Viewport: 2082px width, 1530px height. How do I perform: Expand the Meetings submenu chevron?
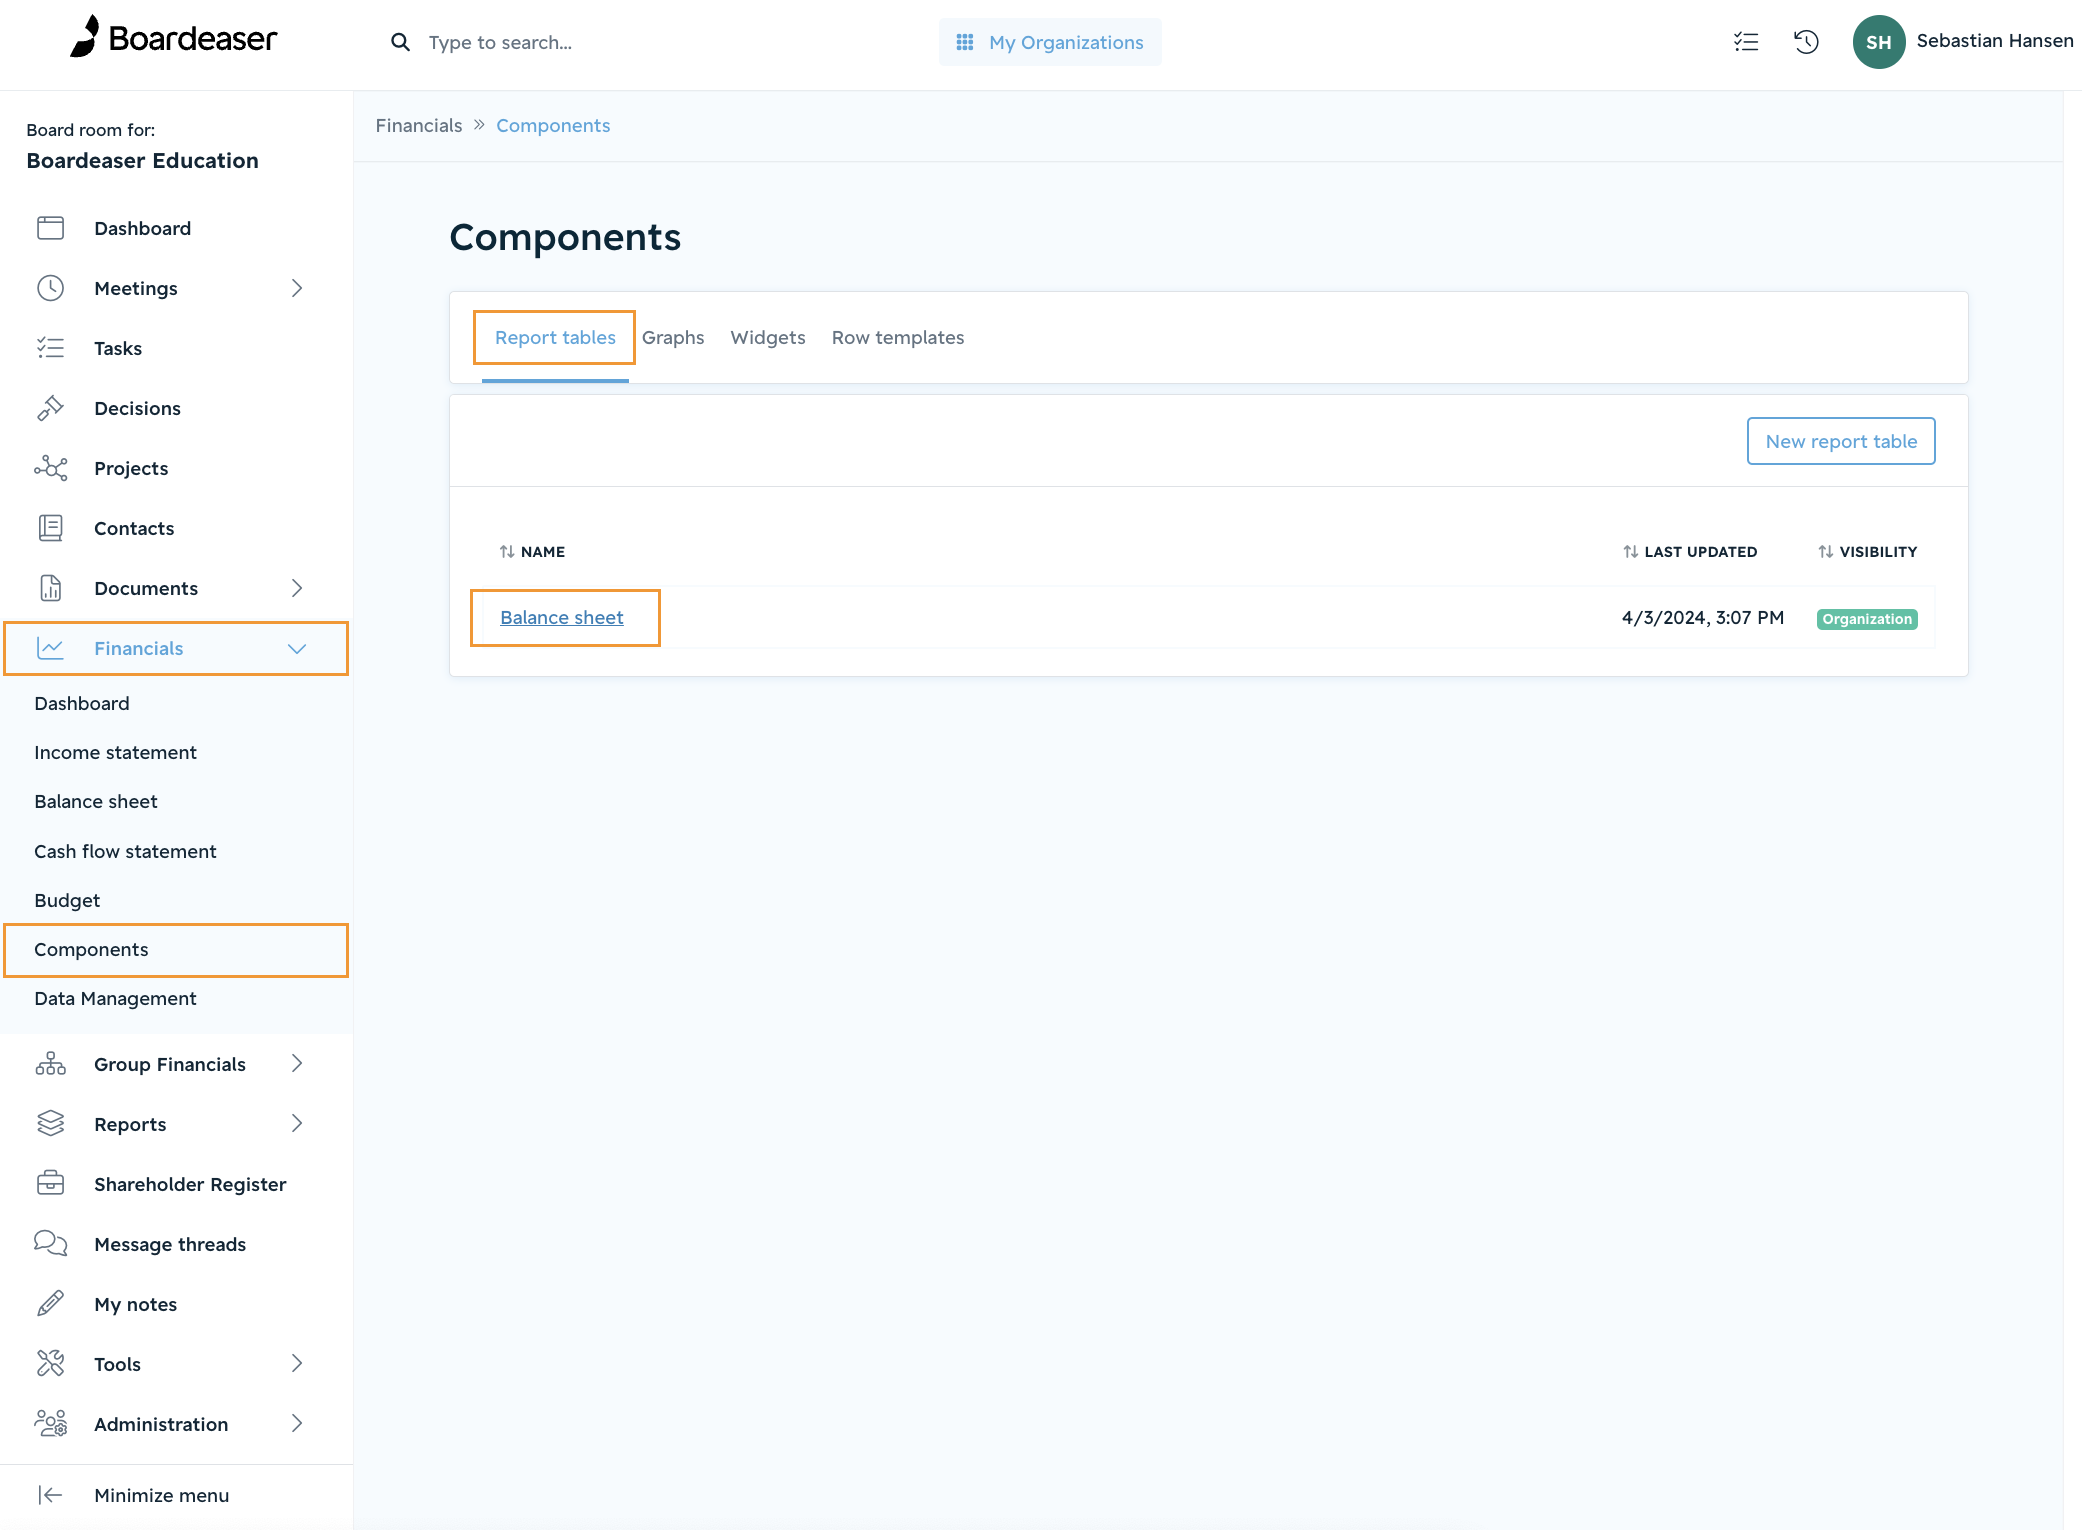pyautogui.click(x=297, y=288)
